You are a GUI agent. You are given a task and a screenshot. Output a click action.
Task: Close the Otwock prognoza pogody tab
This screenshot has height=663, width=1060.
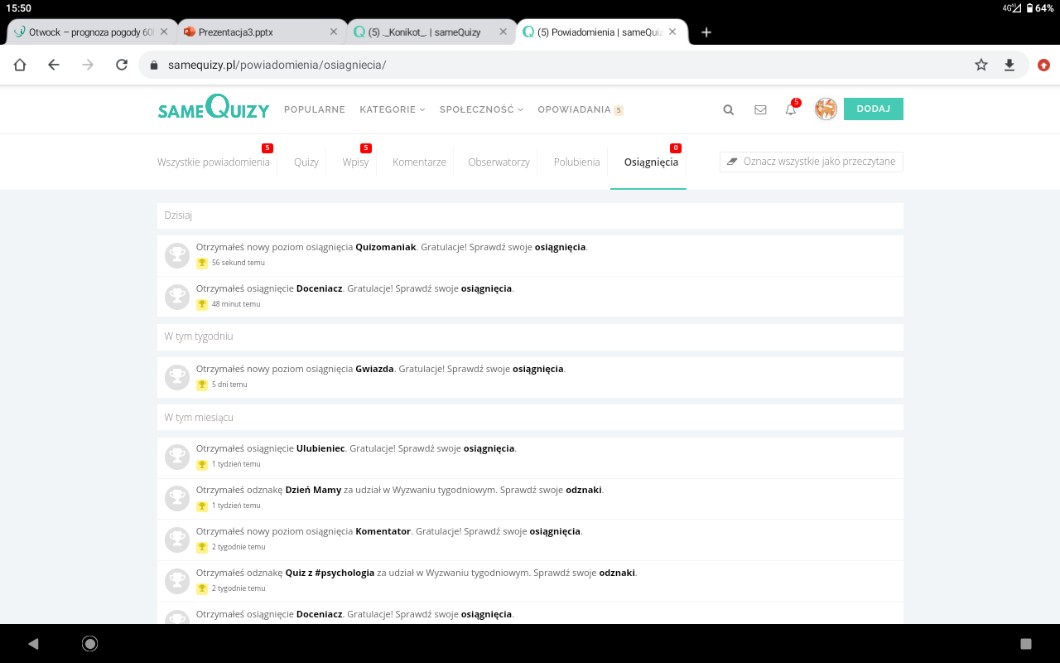[164, 32]
